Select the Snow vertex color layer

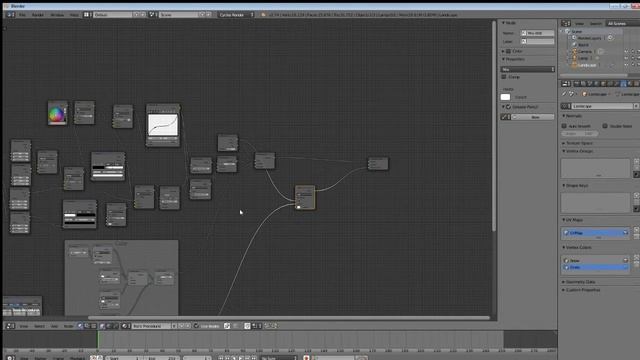(595, 260)
